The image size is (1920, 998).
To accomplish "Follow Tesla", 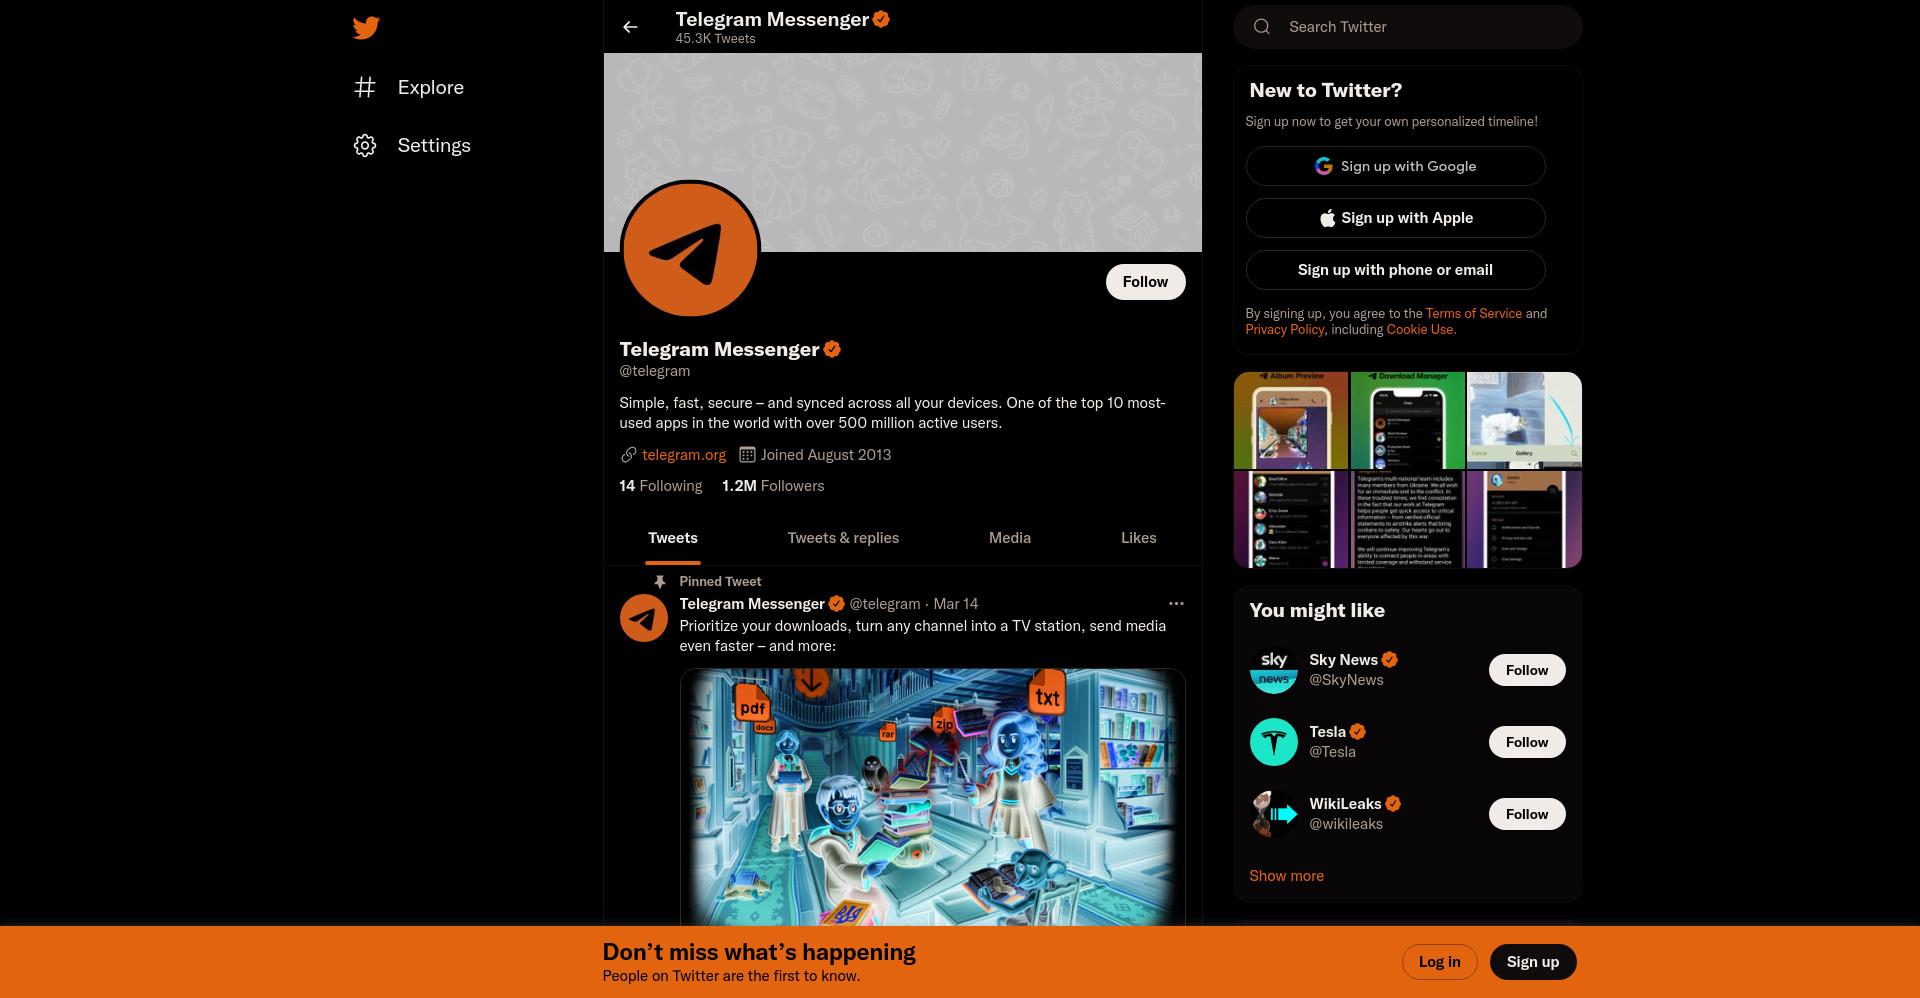I will (x=1527, y=742).
